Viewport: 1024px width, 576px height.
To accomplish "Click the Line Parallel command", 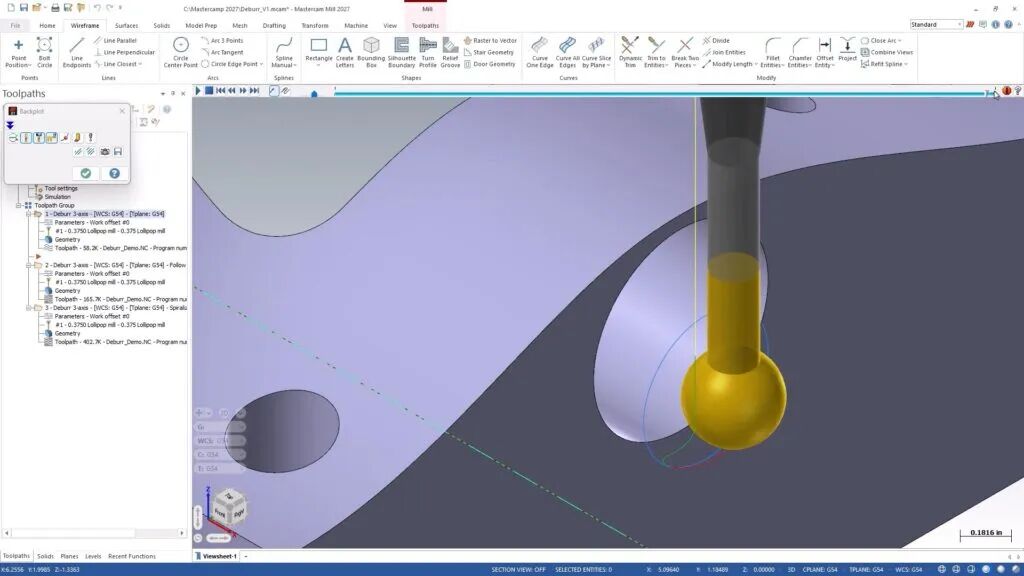I will 116,40.
